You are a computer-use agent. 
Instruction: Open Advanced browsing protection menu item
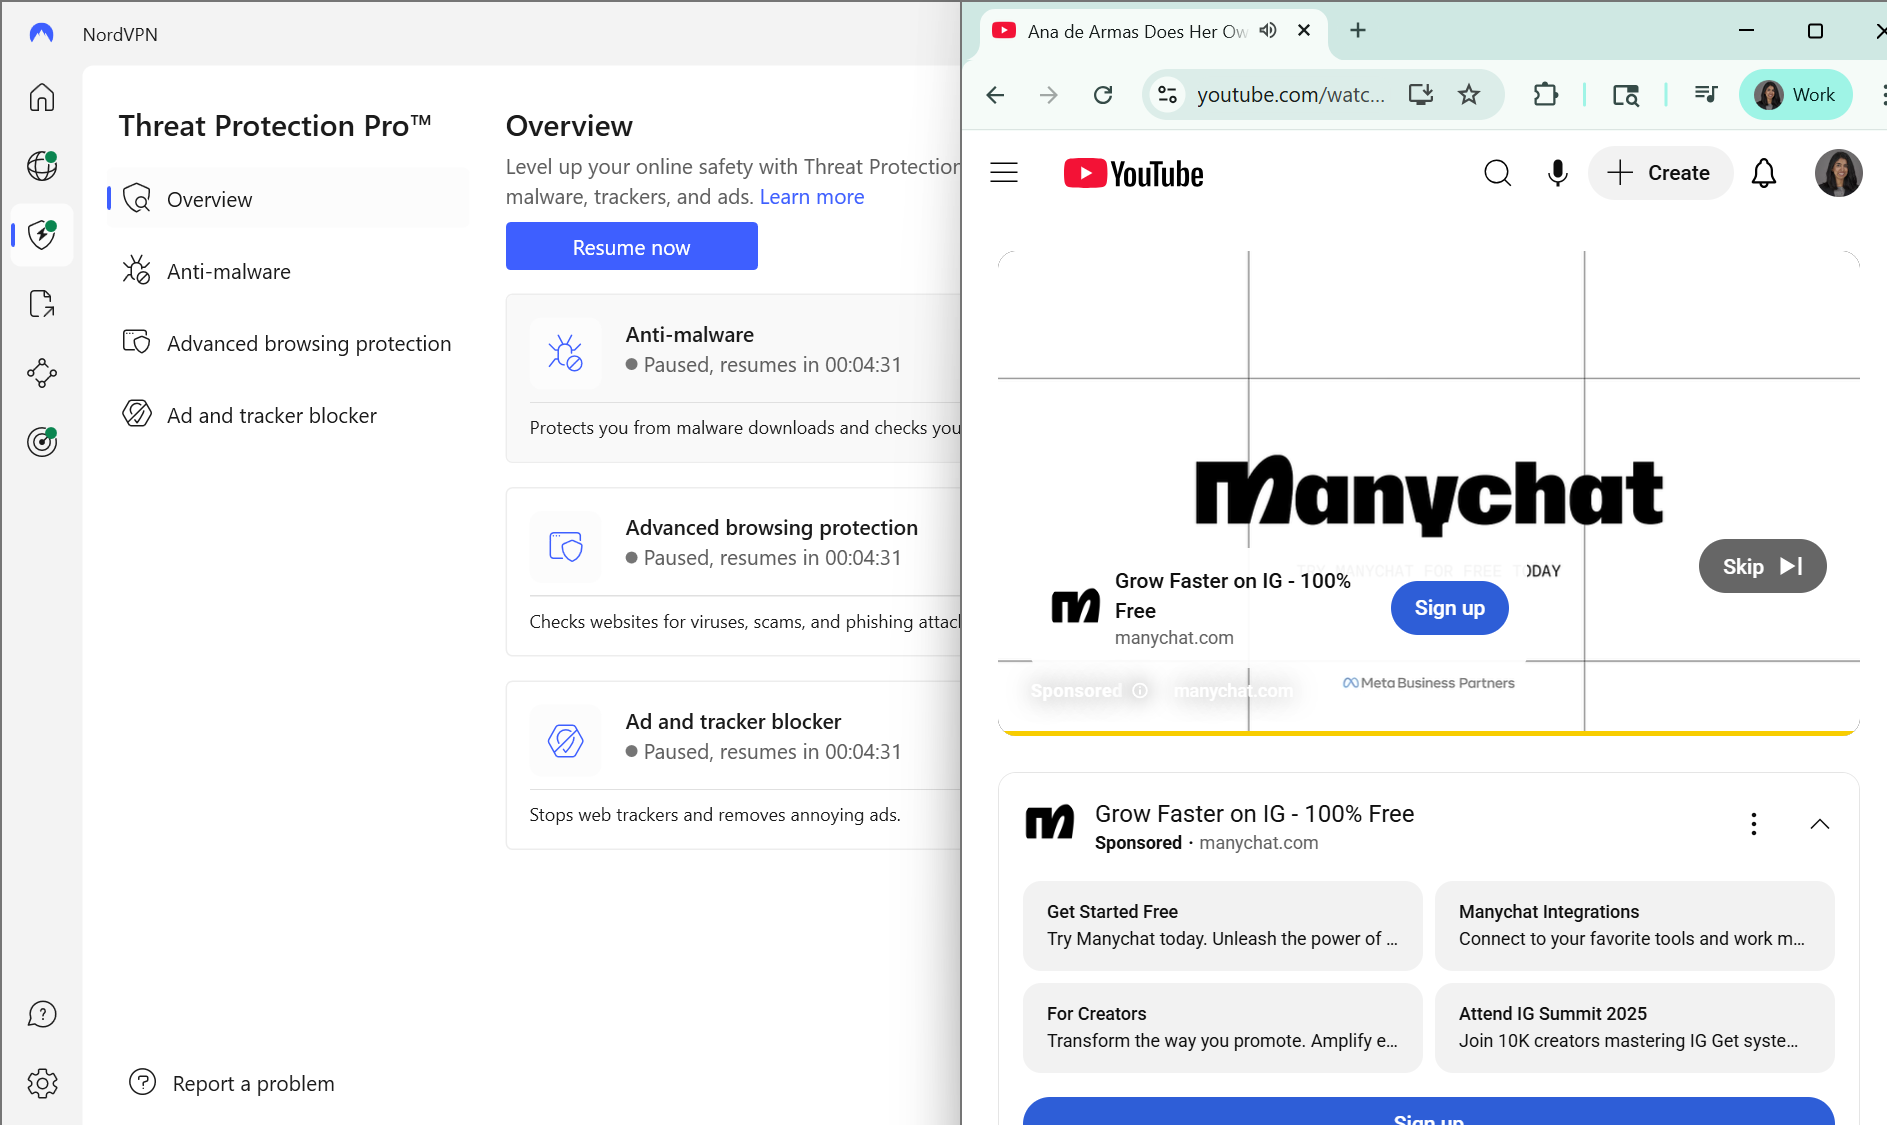(x=288, y=343)
